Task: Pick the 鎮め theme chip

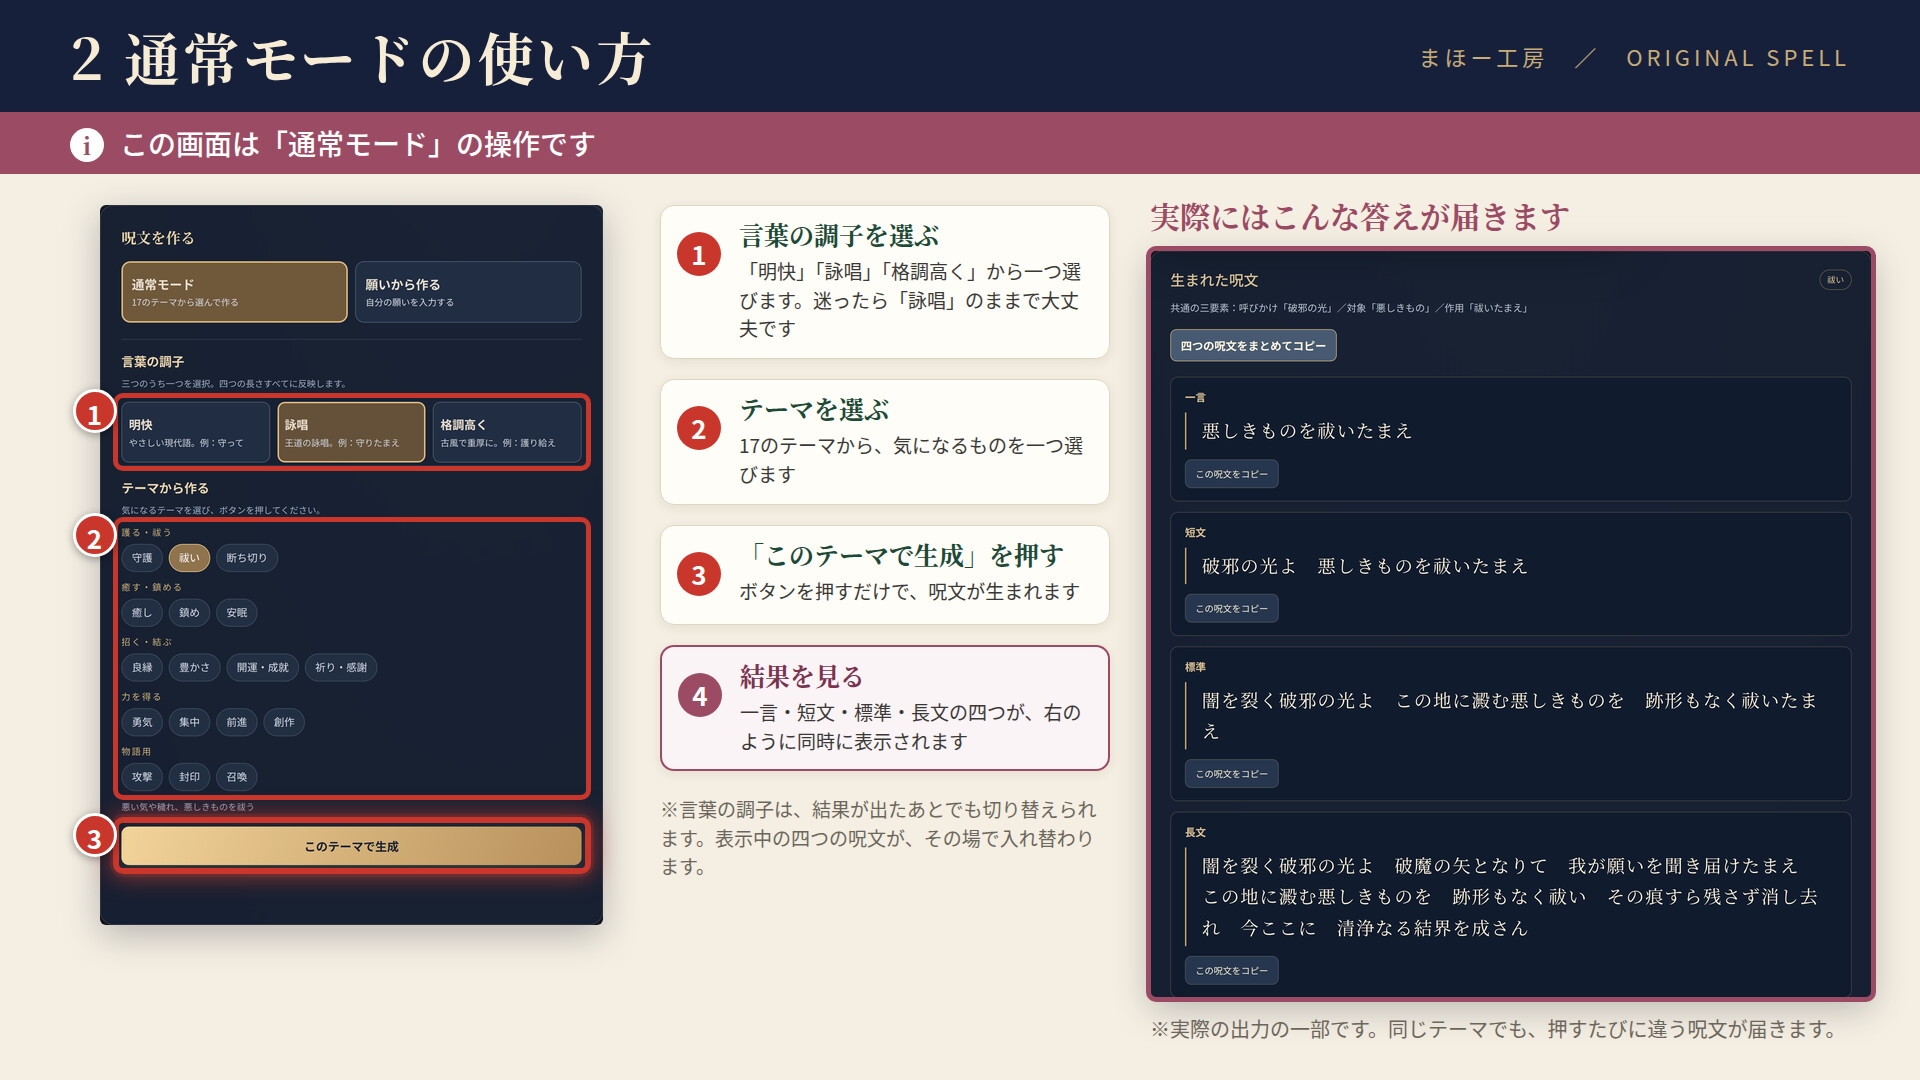Action: point(189,613)
